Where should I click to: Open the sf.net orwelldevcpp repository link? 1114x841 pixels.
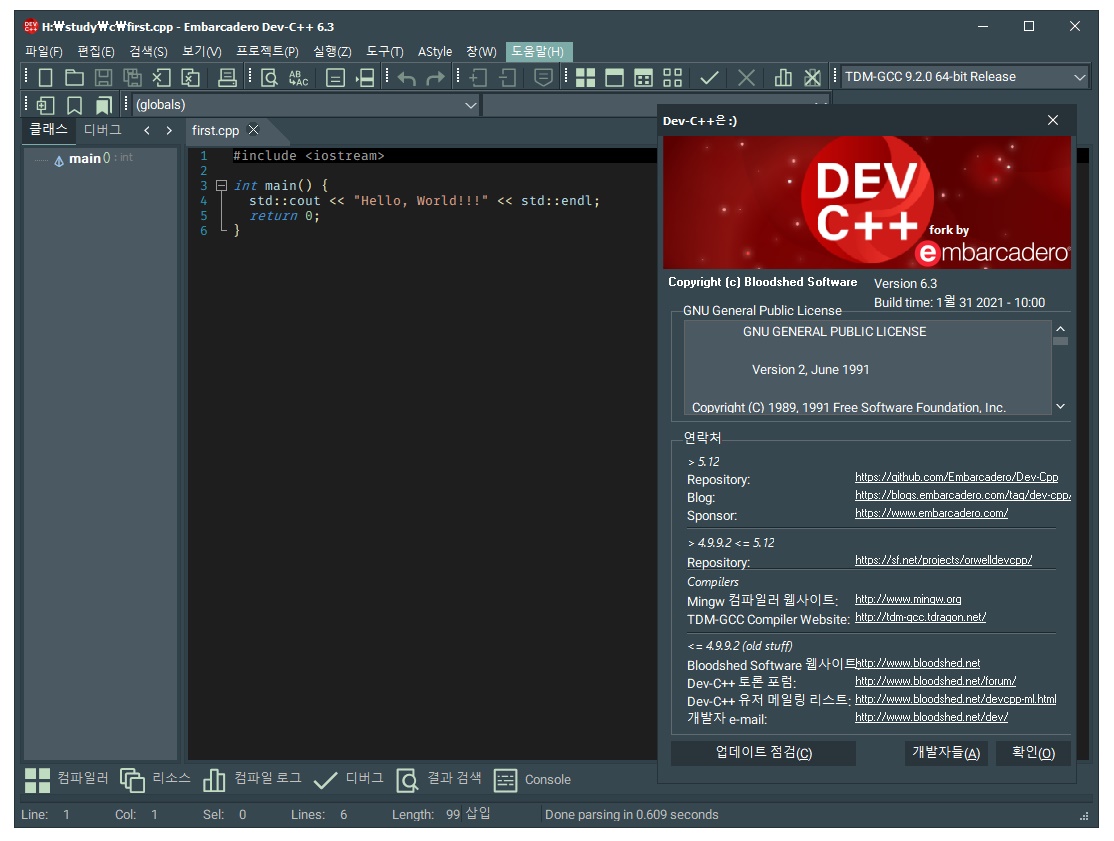pyautogui.click(x=943, y=560)
